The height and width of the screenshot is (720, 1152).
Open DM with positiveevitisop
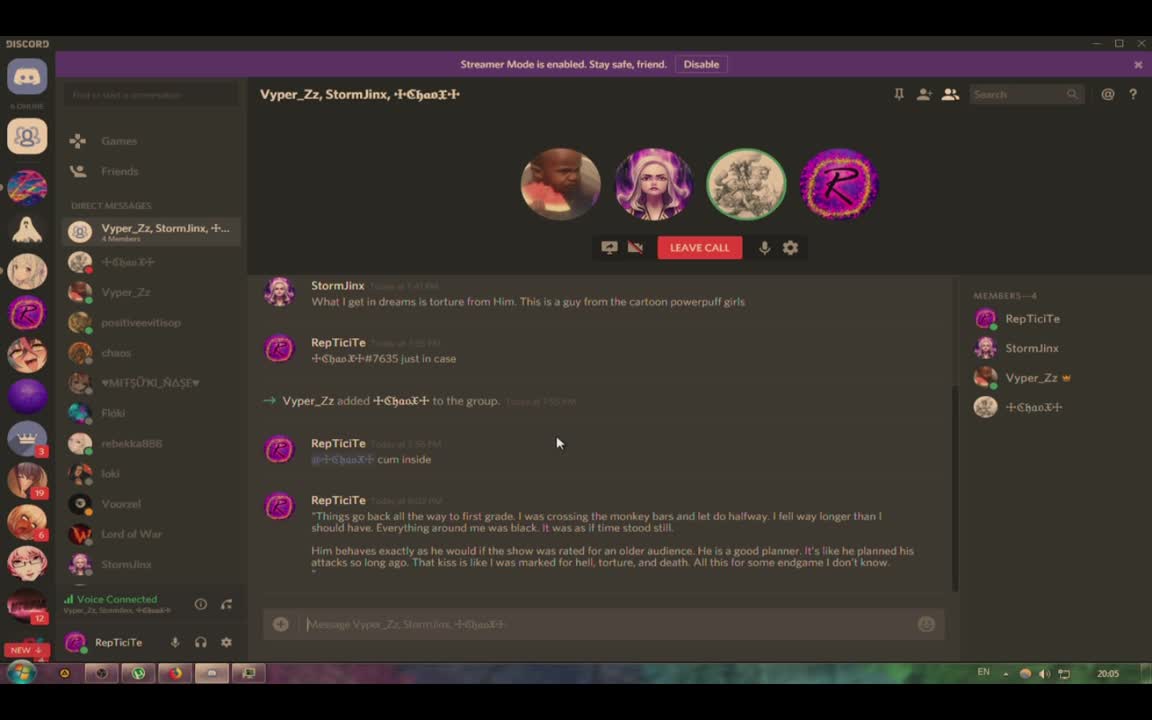coord(151,323)
